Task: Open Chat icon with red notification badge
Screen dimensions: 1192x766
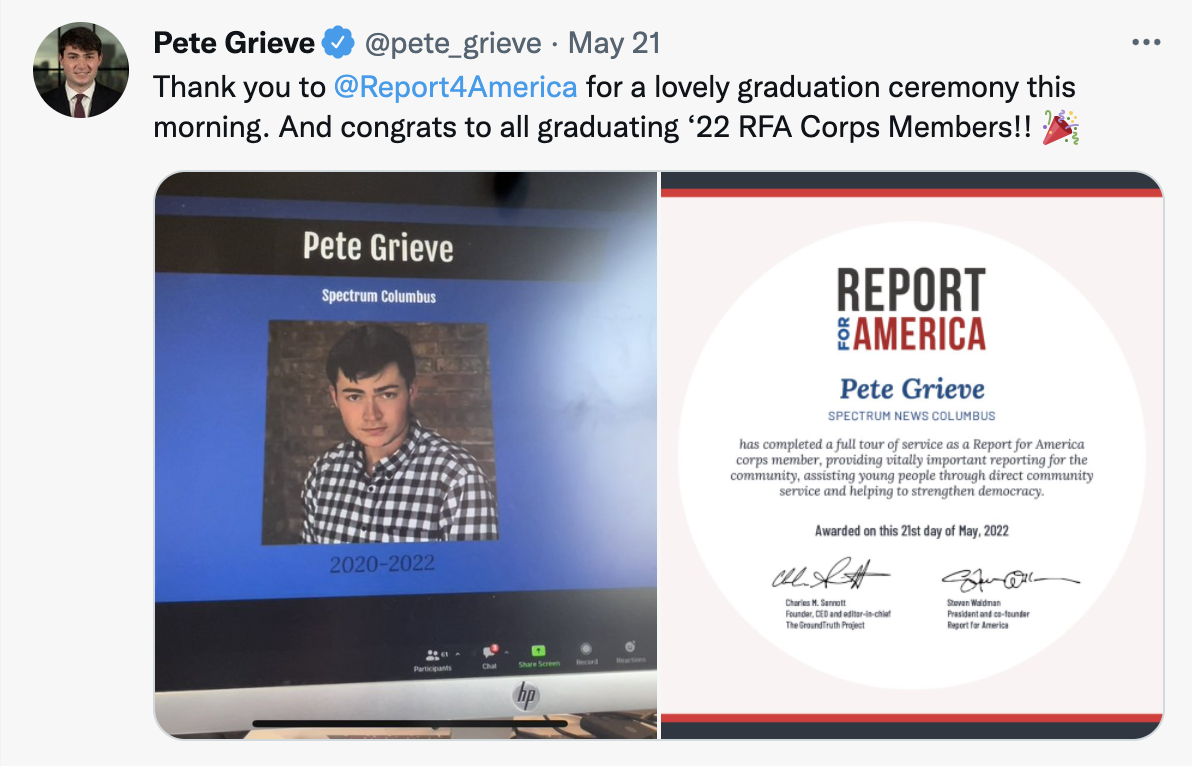Action: click(x=489, y=652)
